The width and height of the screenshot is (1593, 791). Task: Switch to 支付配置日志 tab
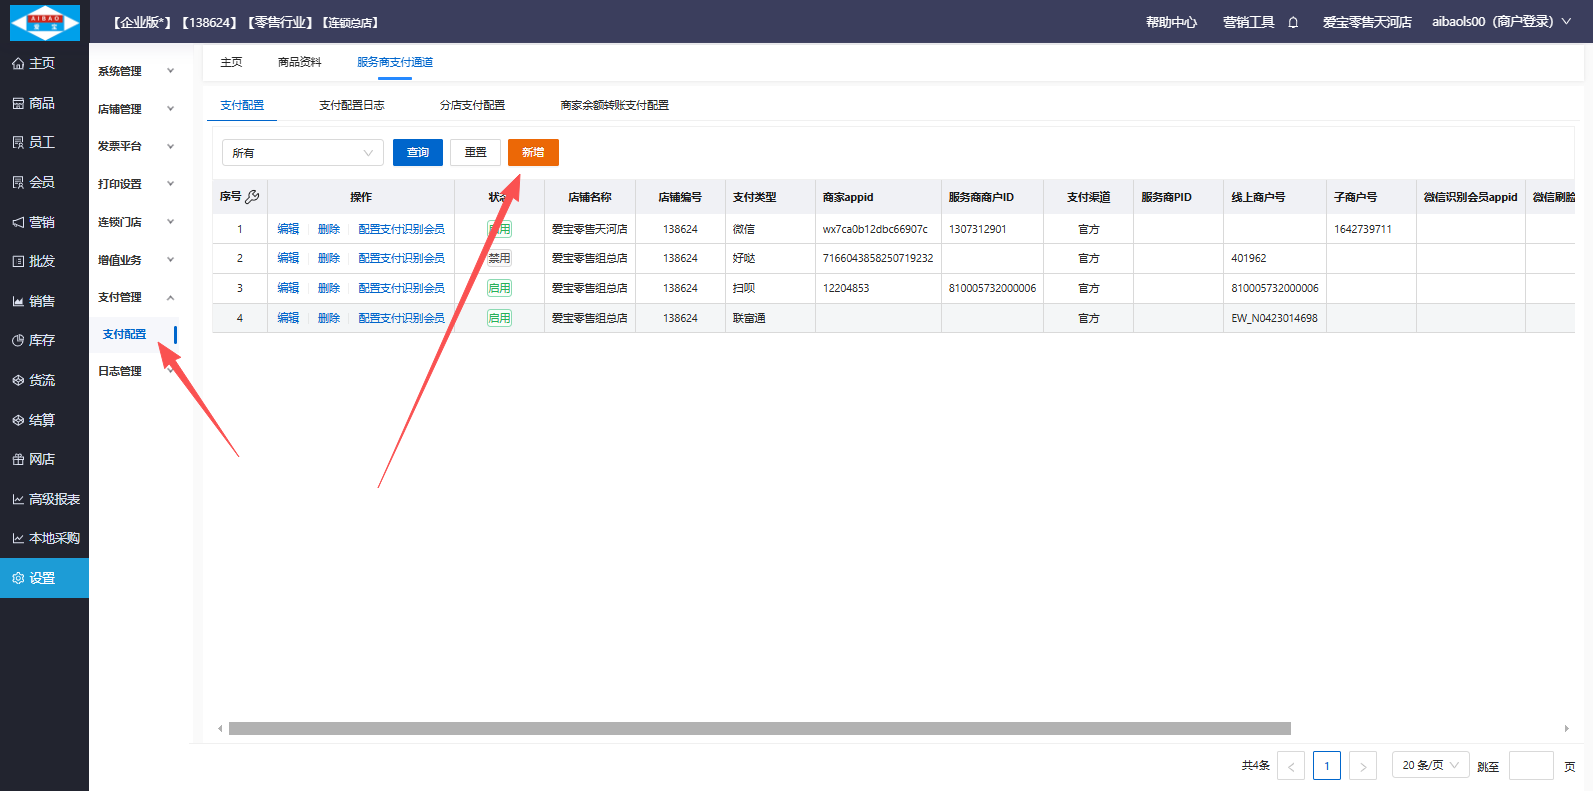pyautogui.click(x=351, y=105)
